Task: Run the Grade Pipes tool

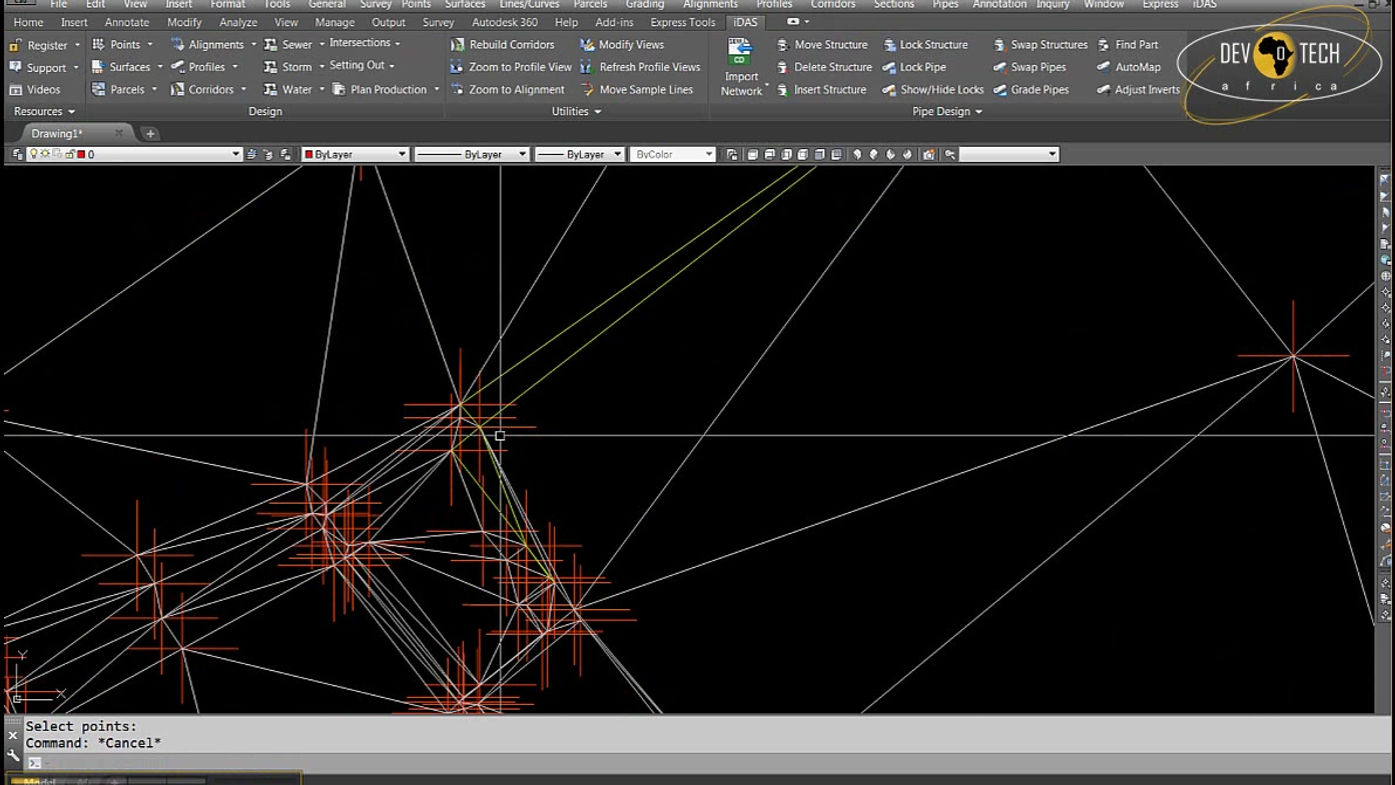Action: point(1030,89)
